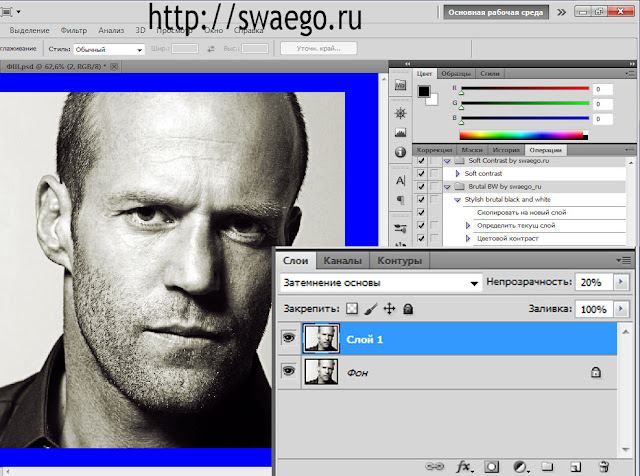This screenshot has height=476, width=640.
Task: Open the Стиль dropdown showing Обычный
Action: (109, 49)
